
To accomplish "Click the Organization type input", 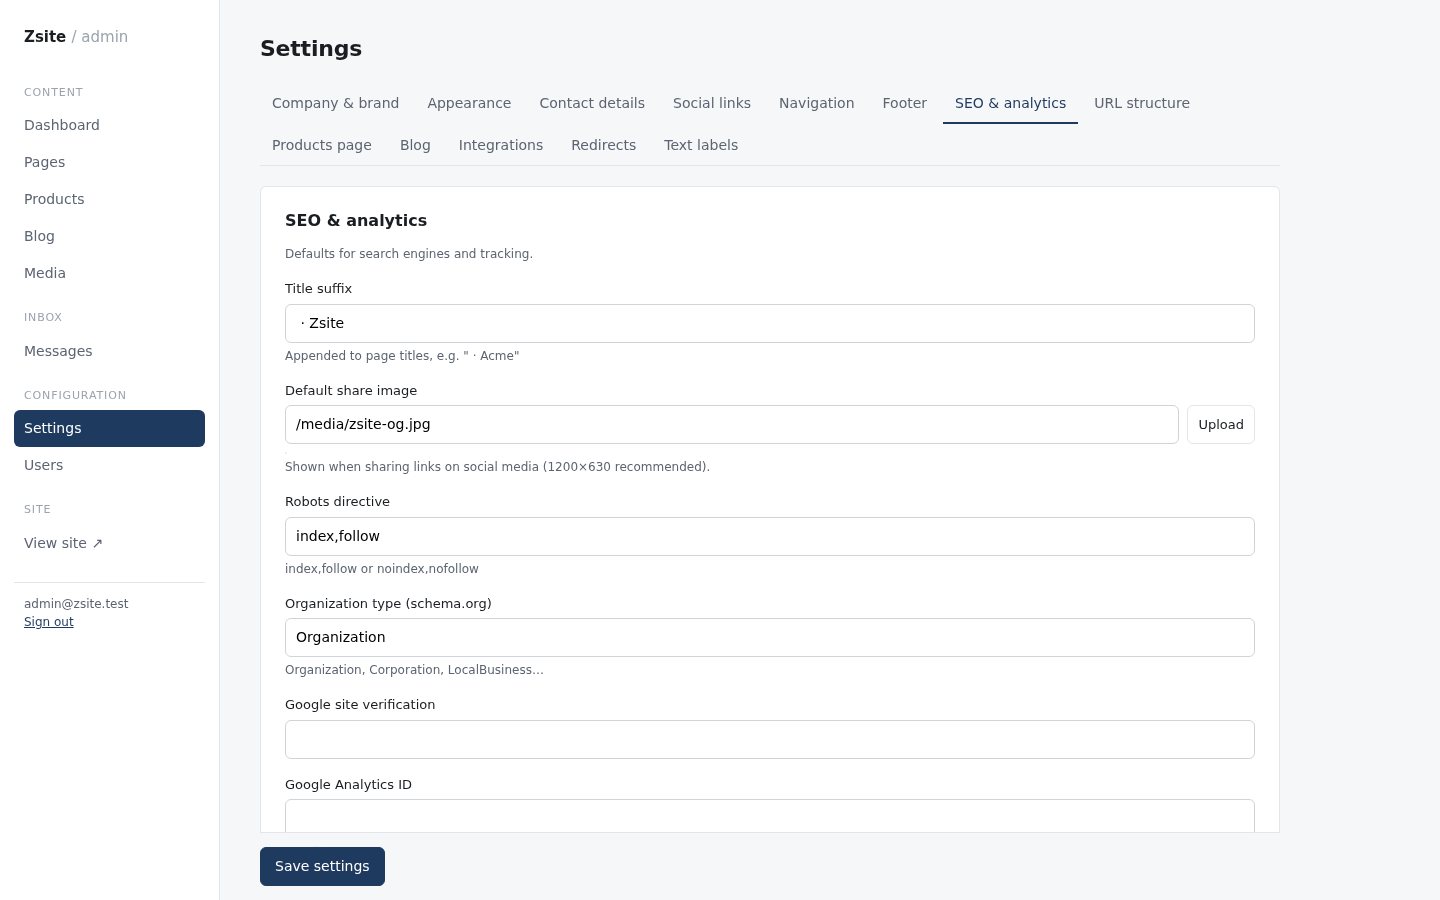I will pyautogui.click(x=770, y=637).
